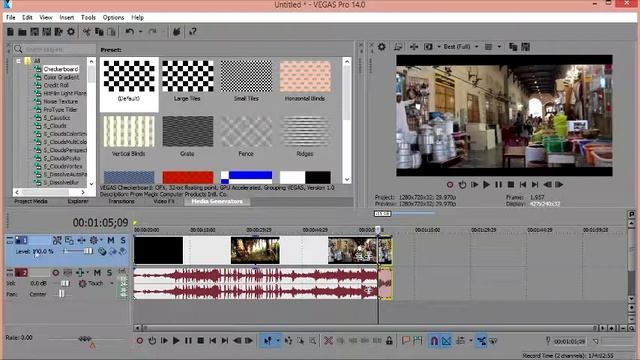Screen dimensions: 640x360
Task: Click the New Project toolbar icon
Action: pos(11,32)
